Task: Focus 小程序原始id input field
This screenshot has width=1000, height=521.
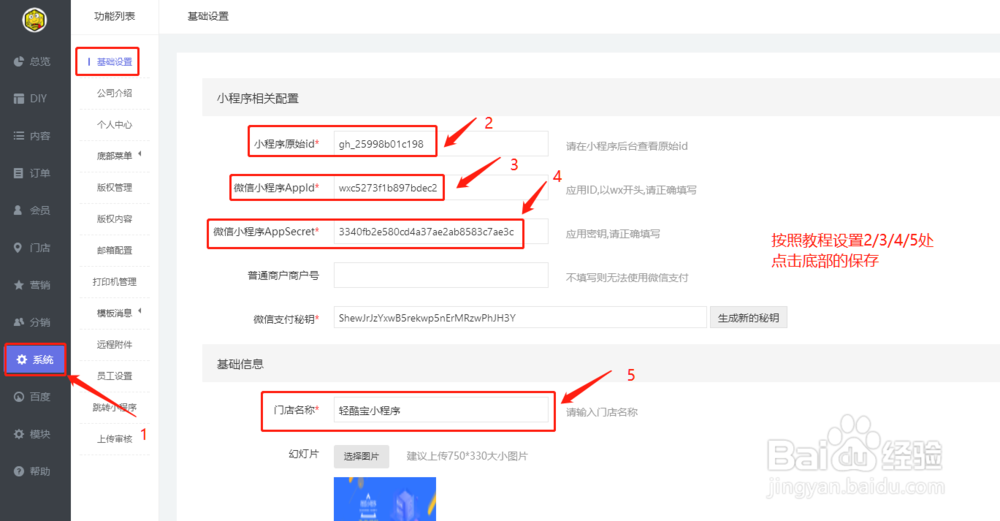Action: [441, 143]
